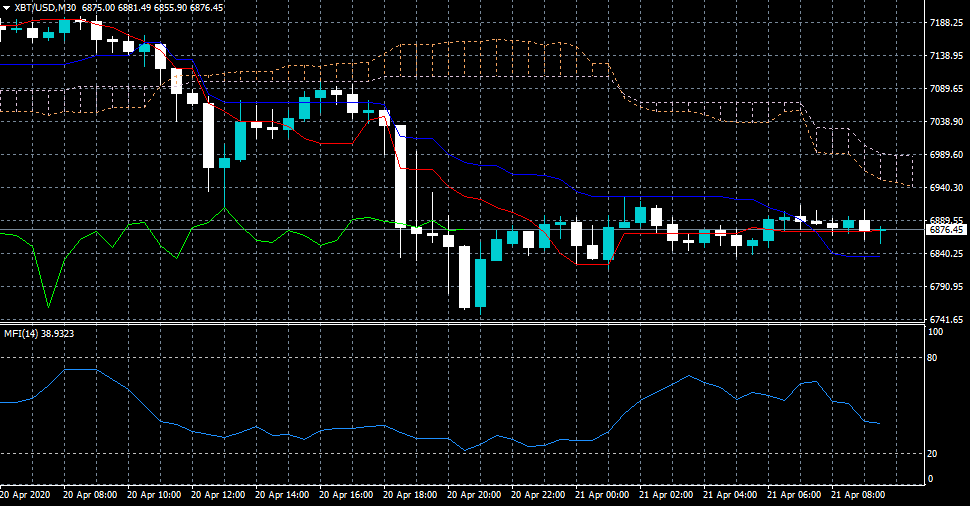Click the MFI scale value 20
This screenshot has width=970, height=506.
point(933,453)
